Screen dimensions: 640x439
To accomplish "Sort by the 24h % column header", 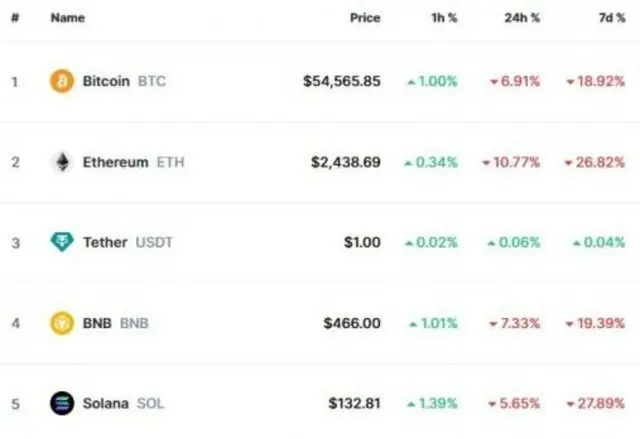I will 522,18.
